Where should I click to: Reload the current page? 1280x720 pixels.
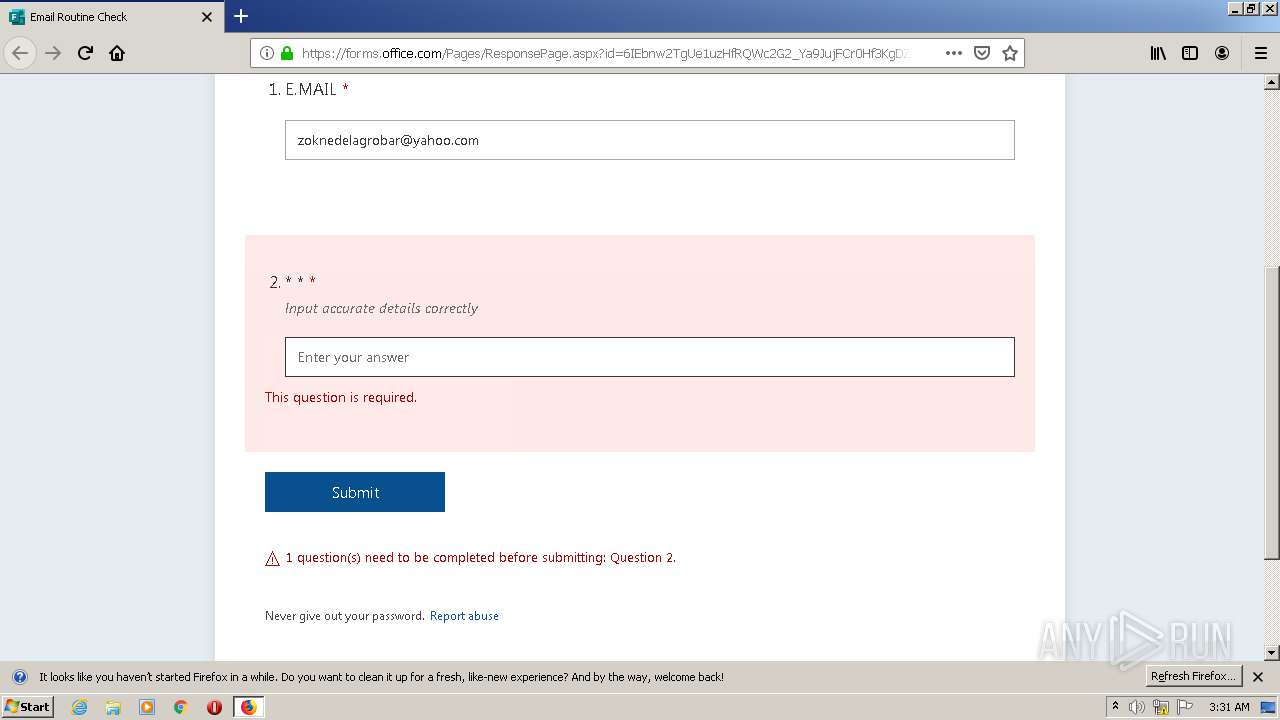85,53
